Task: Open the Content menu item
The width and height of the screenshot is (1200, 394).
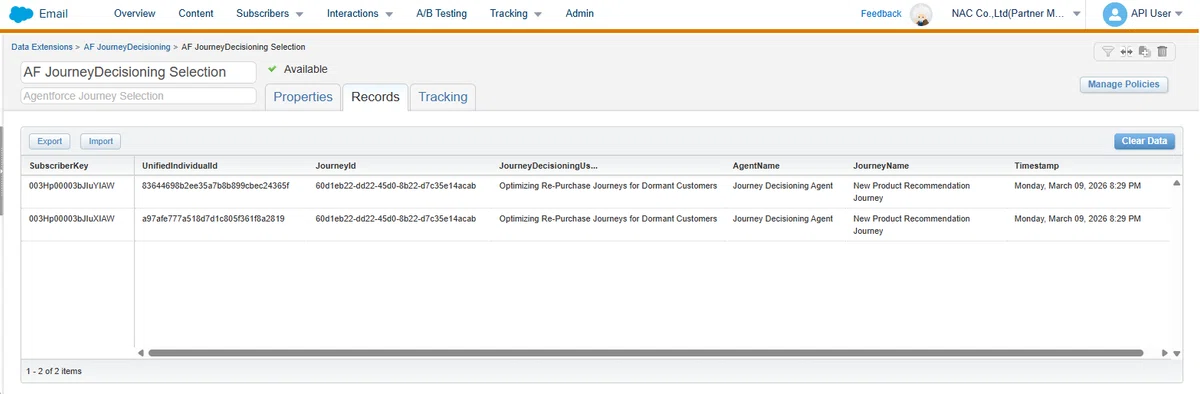Action: 196,14
